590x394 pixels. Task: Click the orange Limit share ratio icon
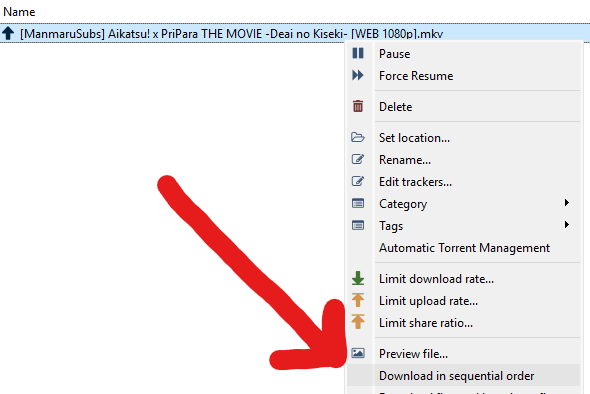[x=358, y=322]
